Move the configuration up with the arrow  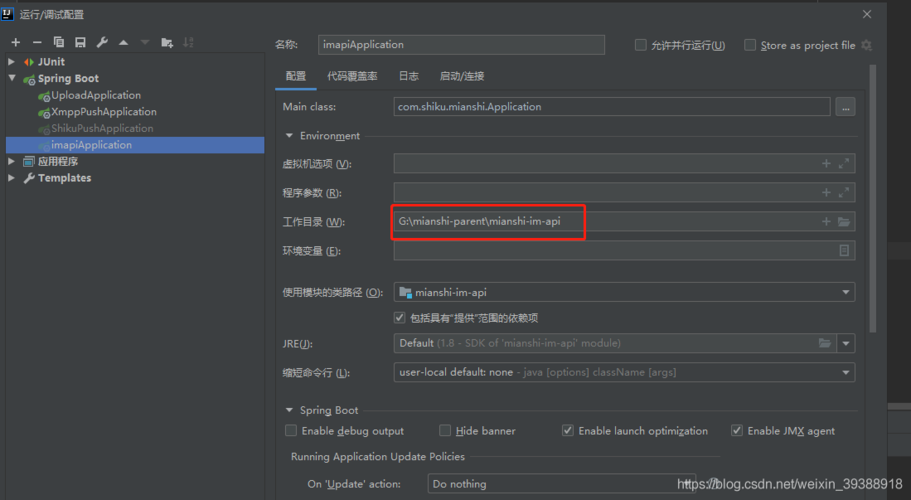tap(123, 42)
